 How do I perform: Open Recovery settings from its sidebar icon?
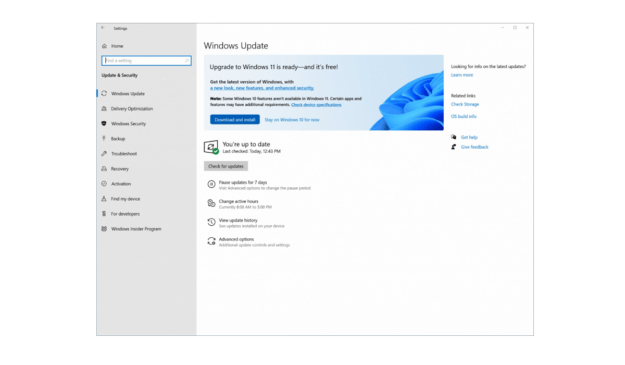coord(104,169)
